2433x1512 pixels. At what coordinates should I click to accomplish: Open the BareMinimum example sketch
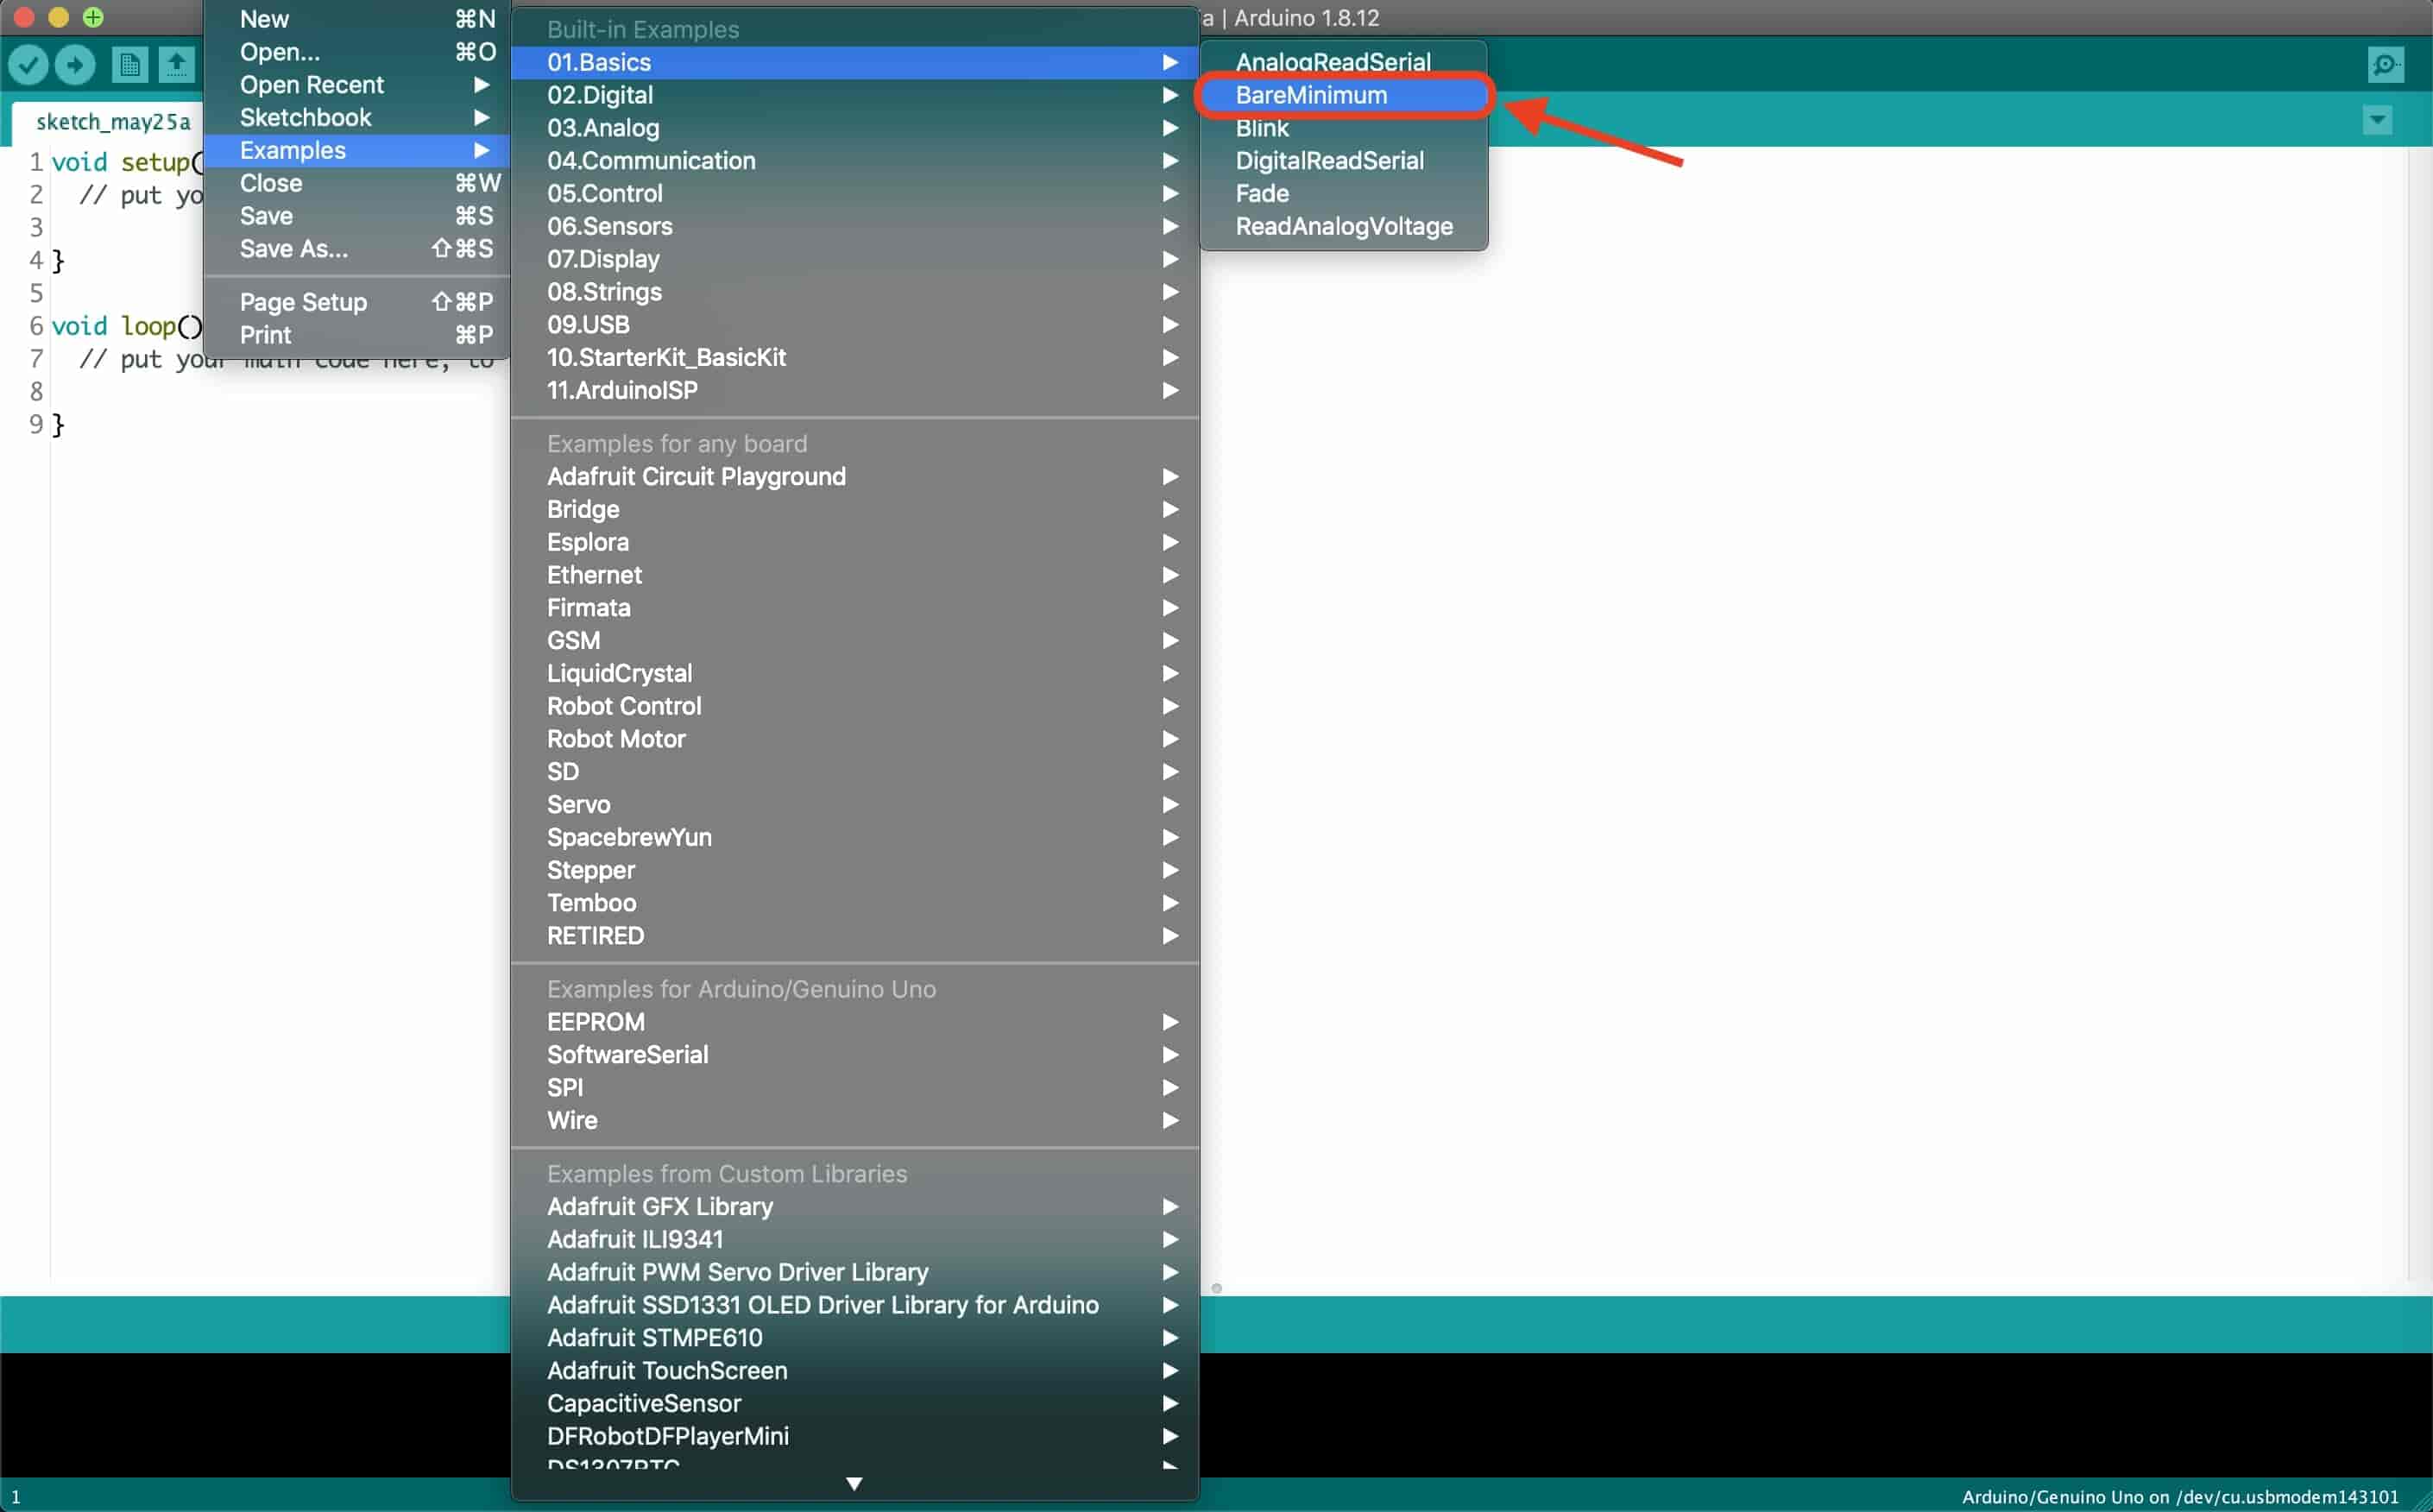1343,96
